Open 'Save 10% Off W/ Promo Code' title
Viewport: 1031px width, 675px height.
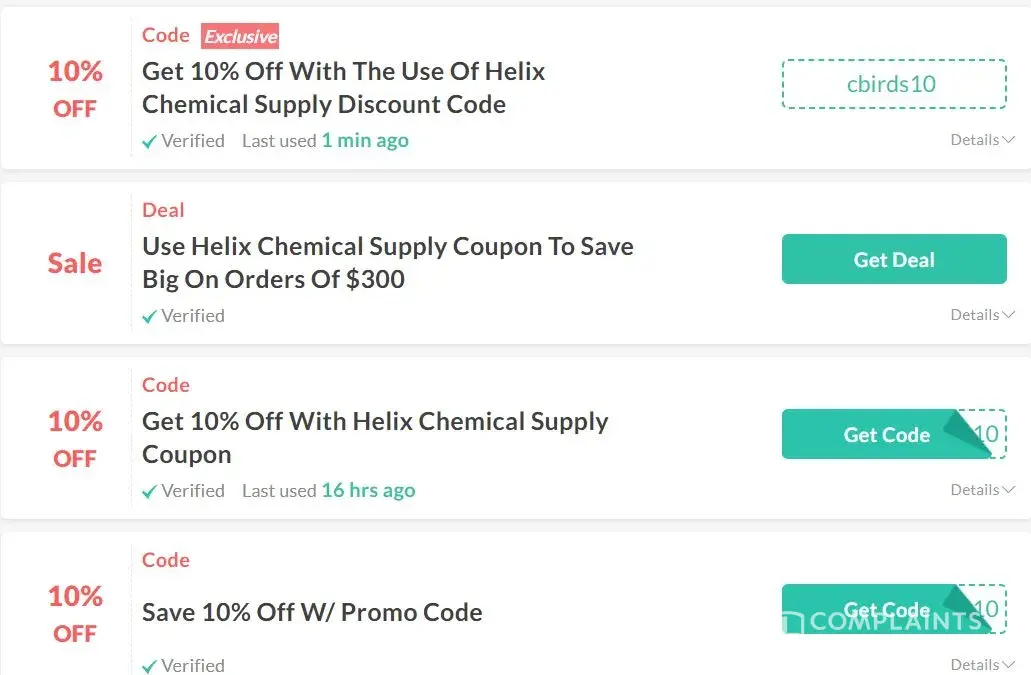(x=312, y=612)
